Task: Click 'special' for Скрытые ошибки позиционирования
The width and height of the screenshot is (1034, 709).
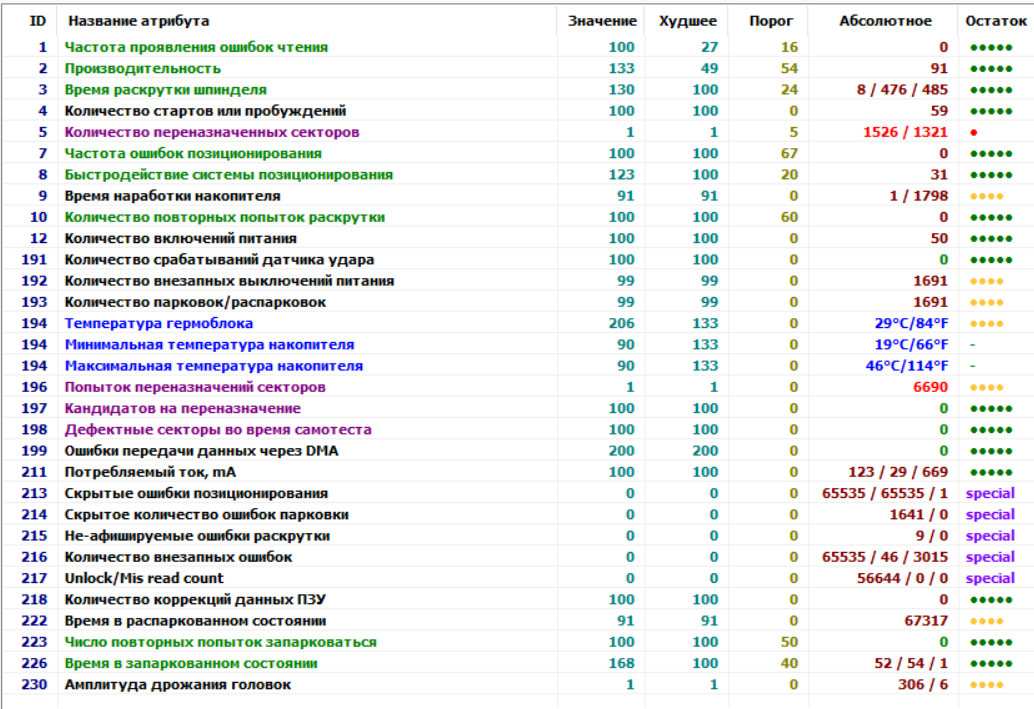Action: pos(990,493)
